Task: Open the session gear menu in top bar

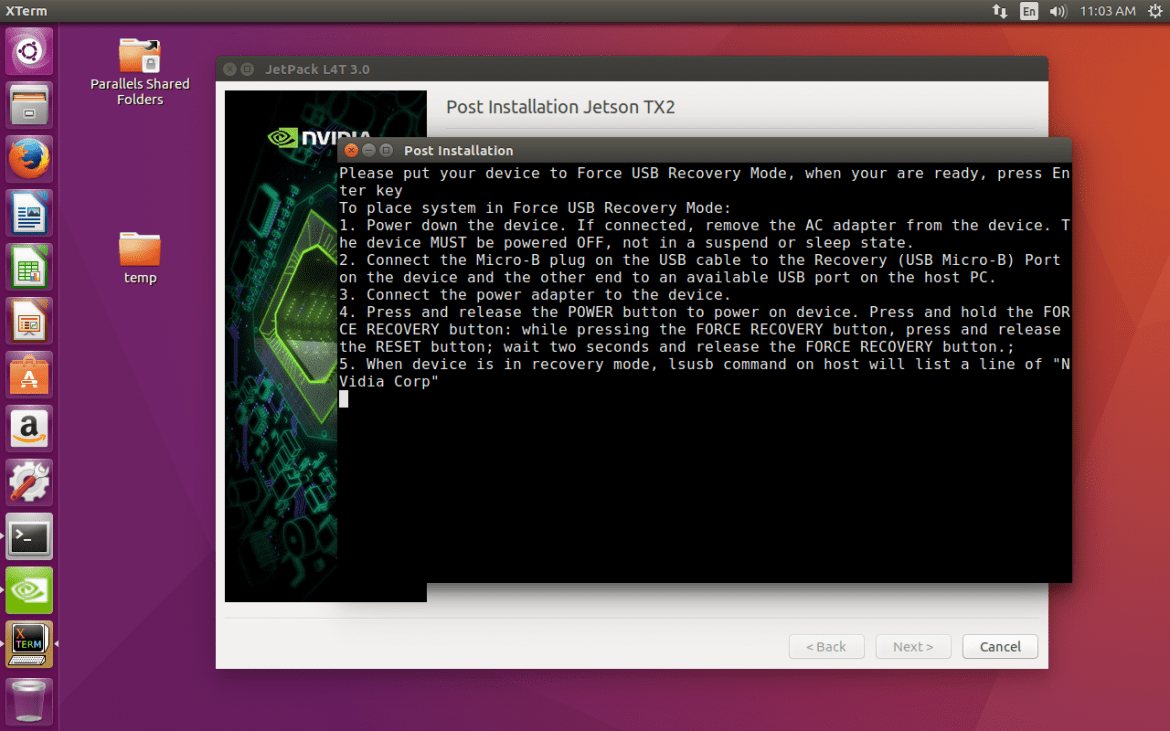Action: click(1157, 11)
